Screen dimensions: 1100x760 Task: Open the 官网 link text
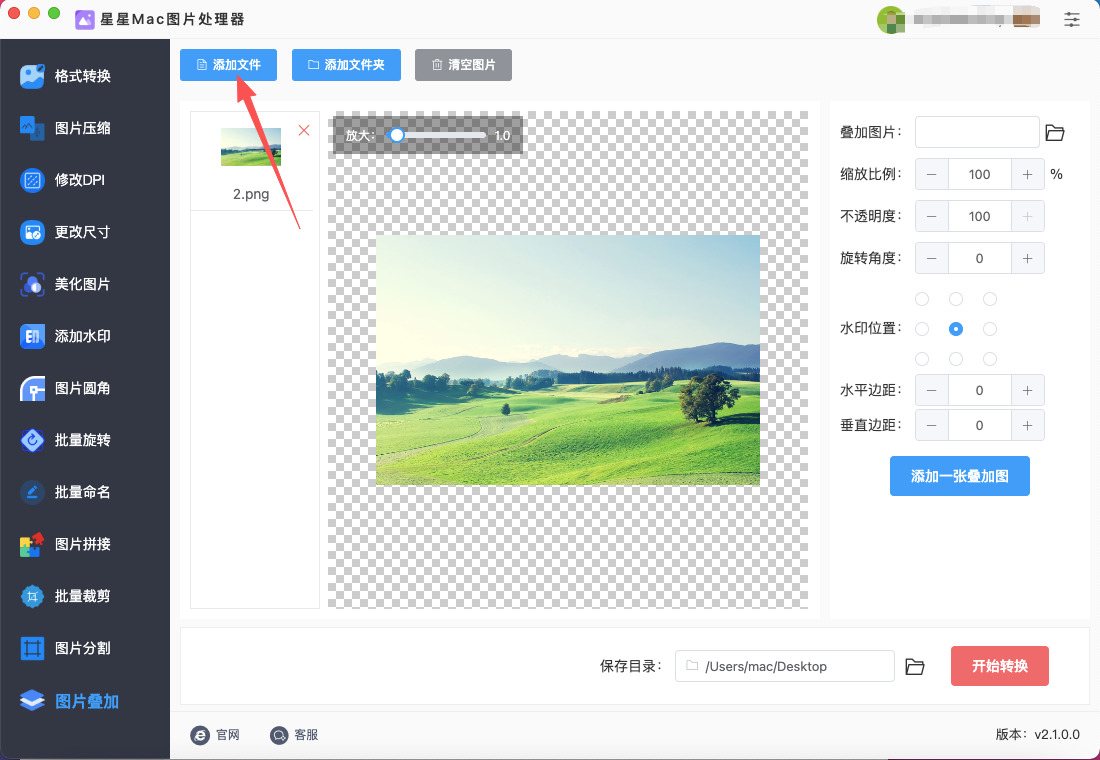[x=228, y=735]
